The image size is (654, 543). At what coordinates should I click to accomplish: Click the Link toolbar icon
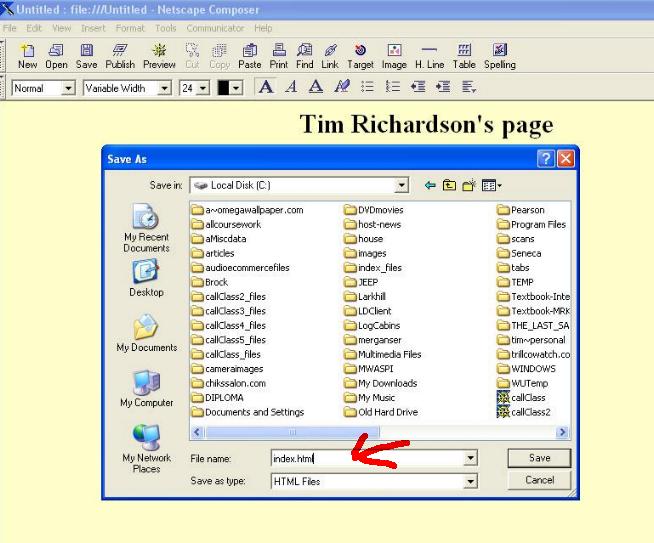[x=330, y=56]
